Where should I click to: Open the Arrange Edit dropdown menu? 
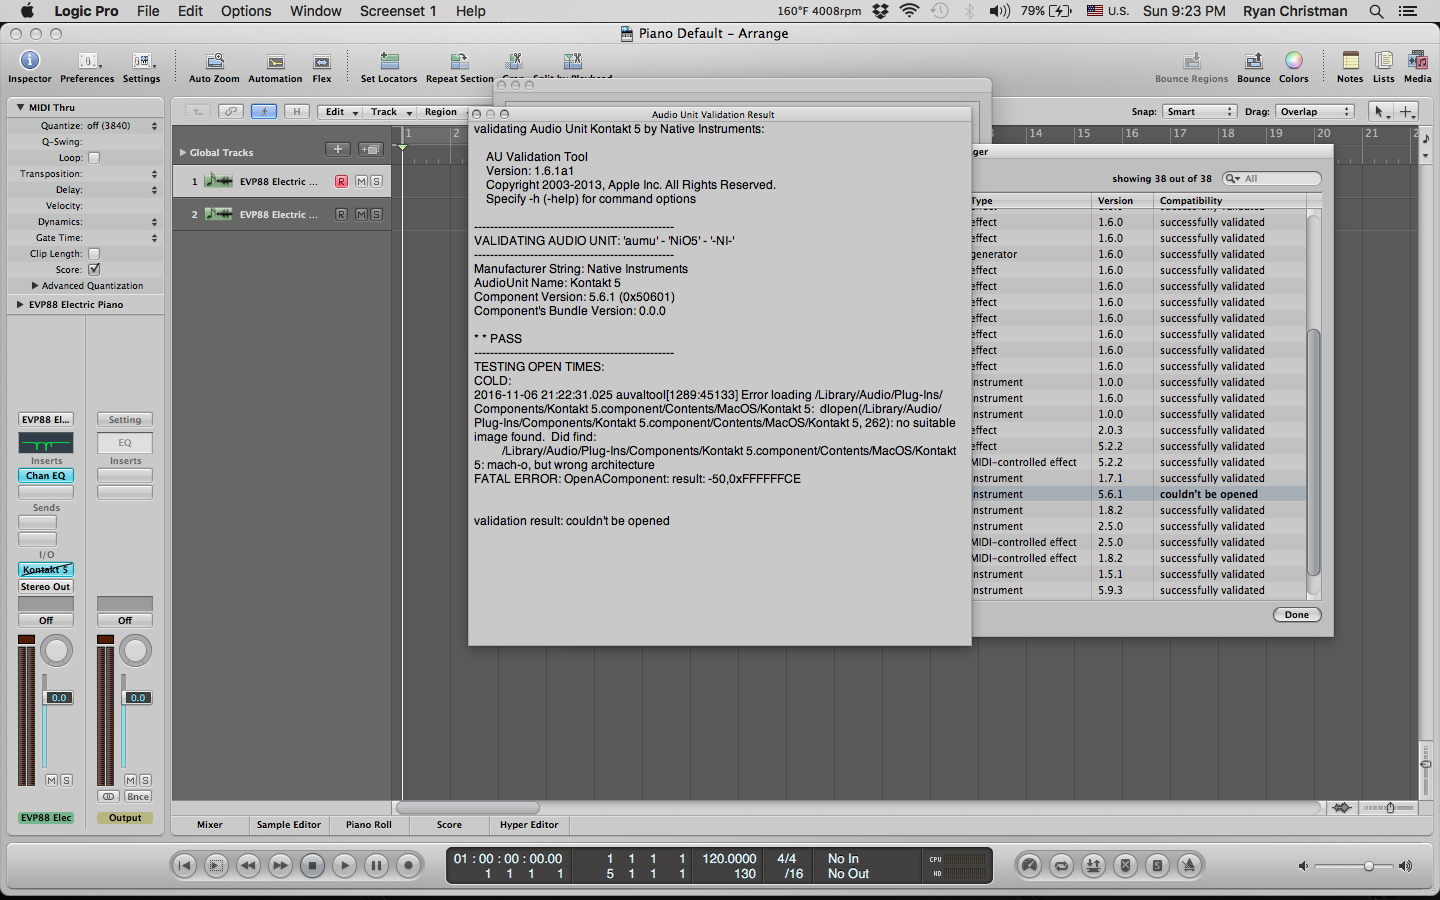(341, 112)
